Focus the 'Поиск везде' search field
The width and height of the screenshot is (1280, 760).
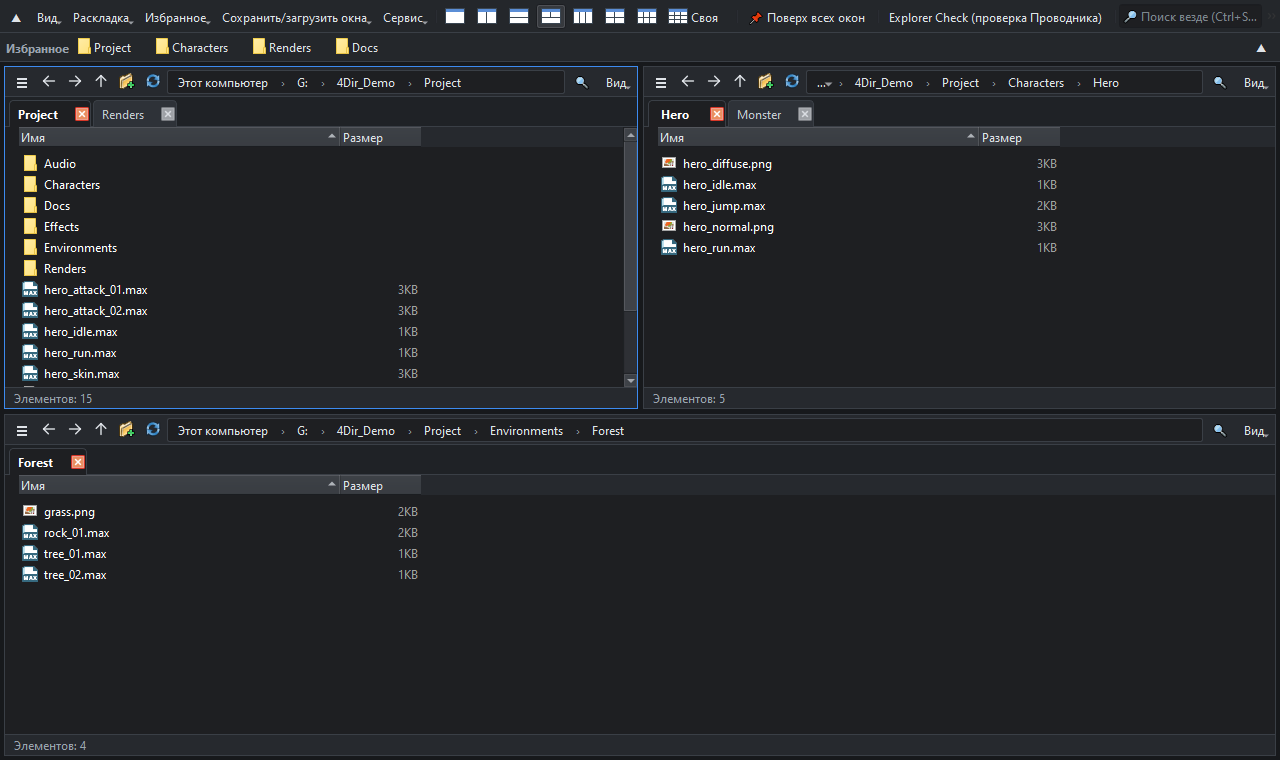click(1190, 17)
